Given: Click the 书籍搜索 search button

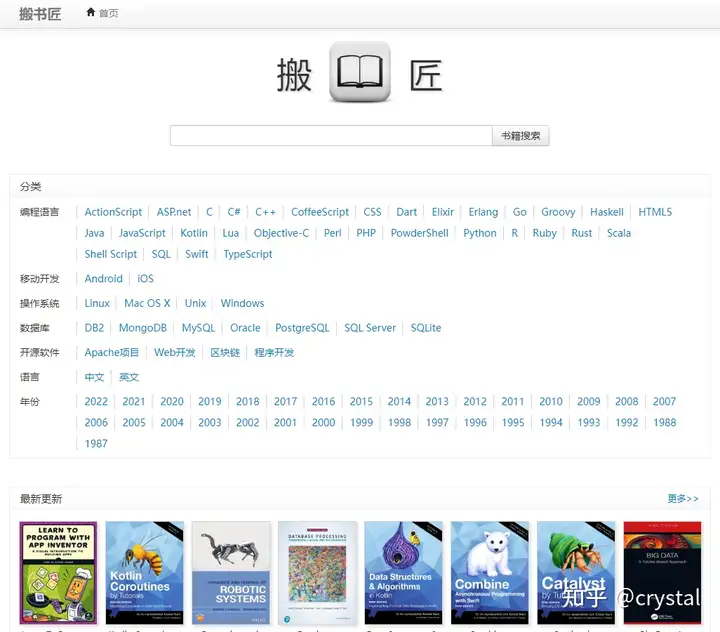Looking at the screenshot, I should (521, 135).
